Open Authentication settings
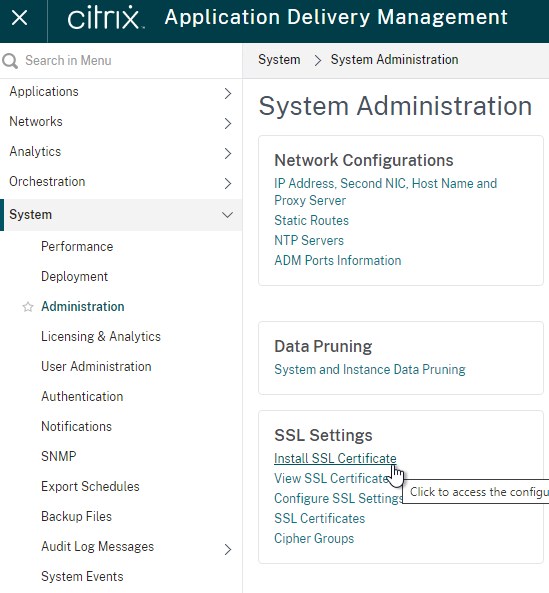Image resolution: width=549 pixels, height=593 pixels. [x=82, y=396]
